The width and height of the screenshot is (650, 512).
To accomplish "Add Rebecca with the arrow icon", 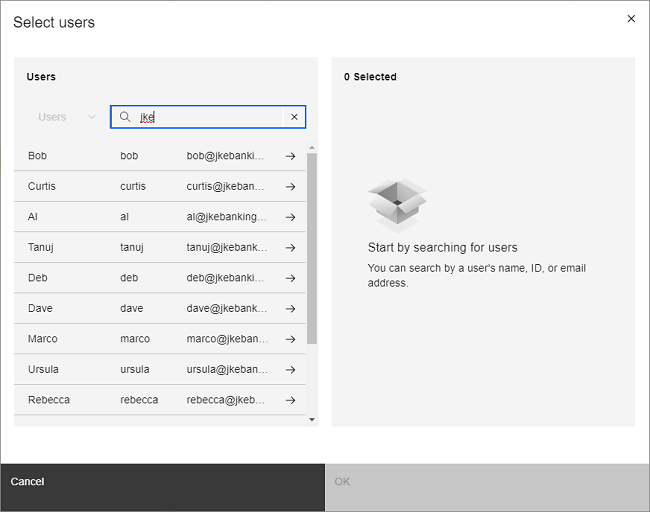I will (x=290, y=400).
